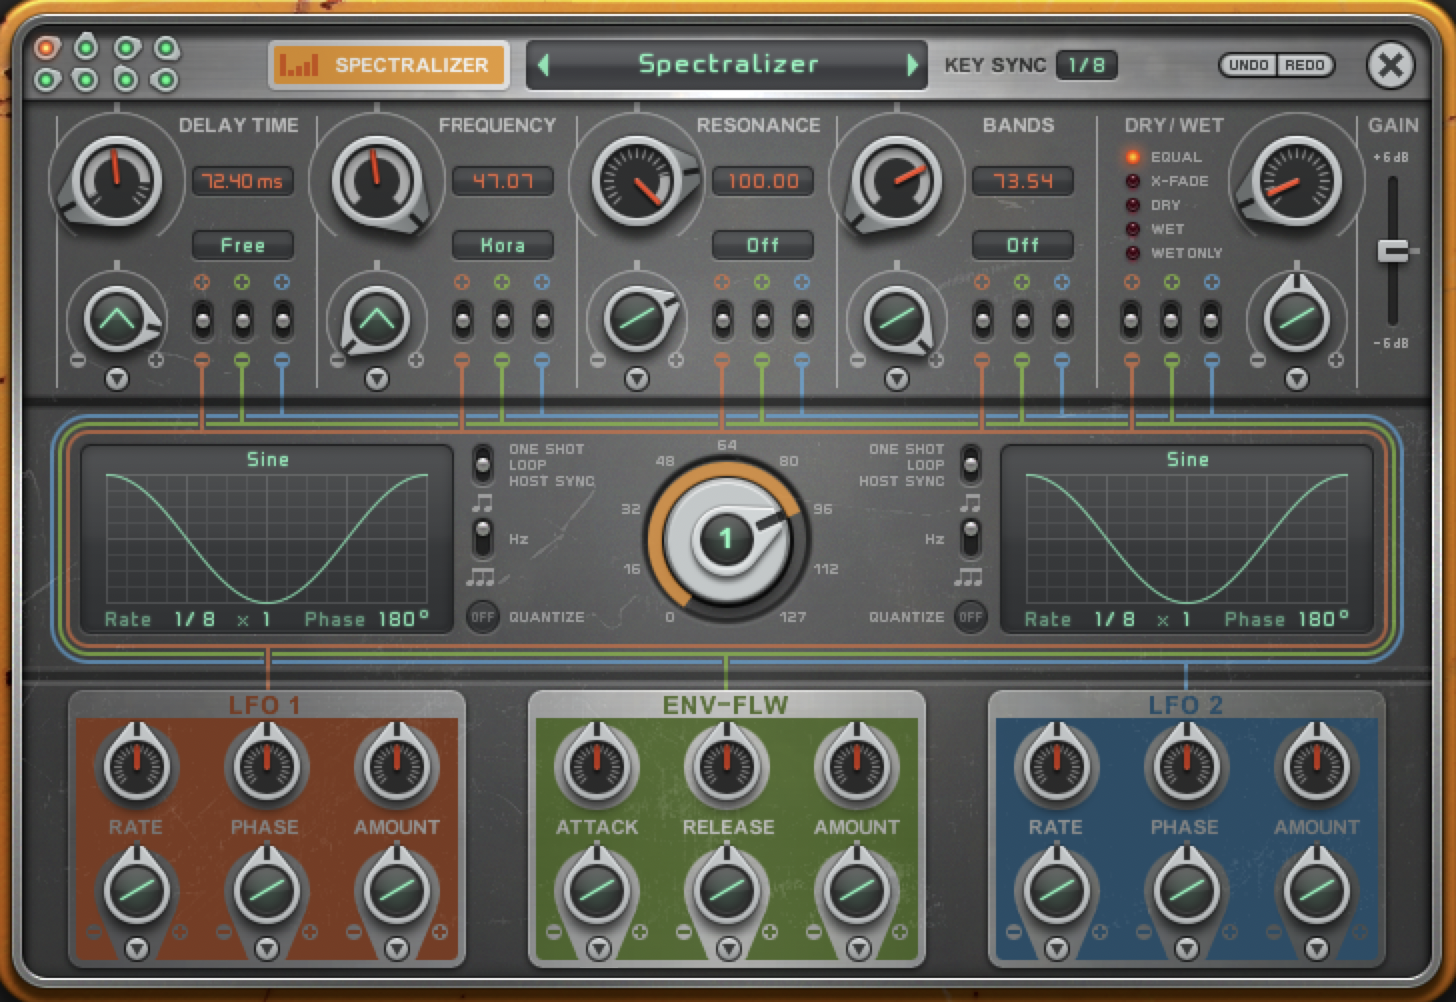
Task: Toggle Delay Time LFO 1 red switch
Action: tap(202, 321)
